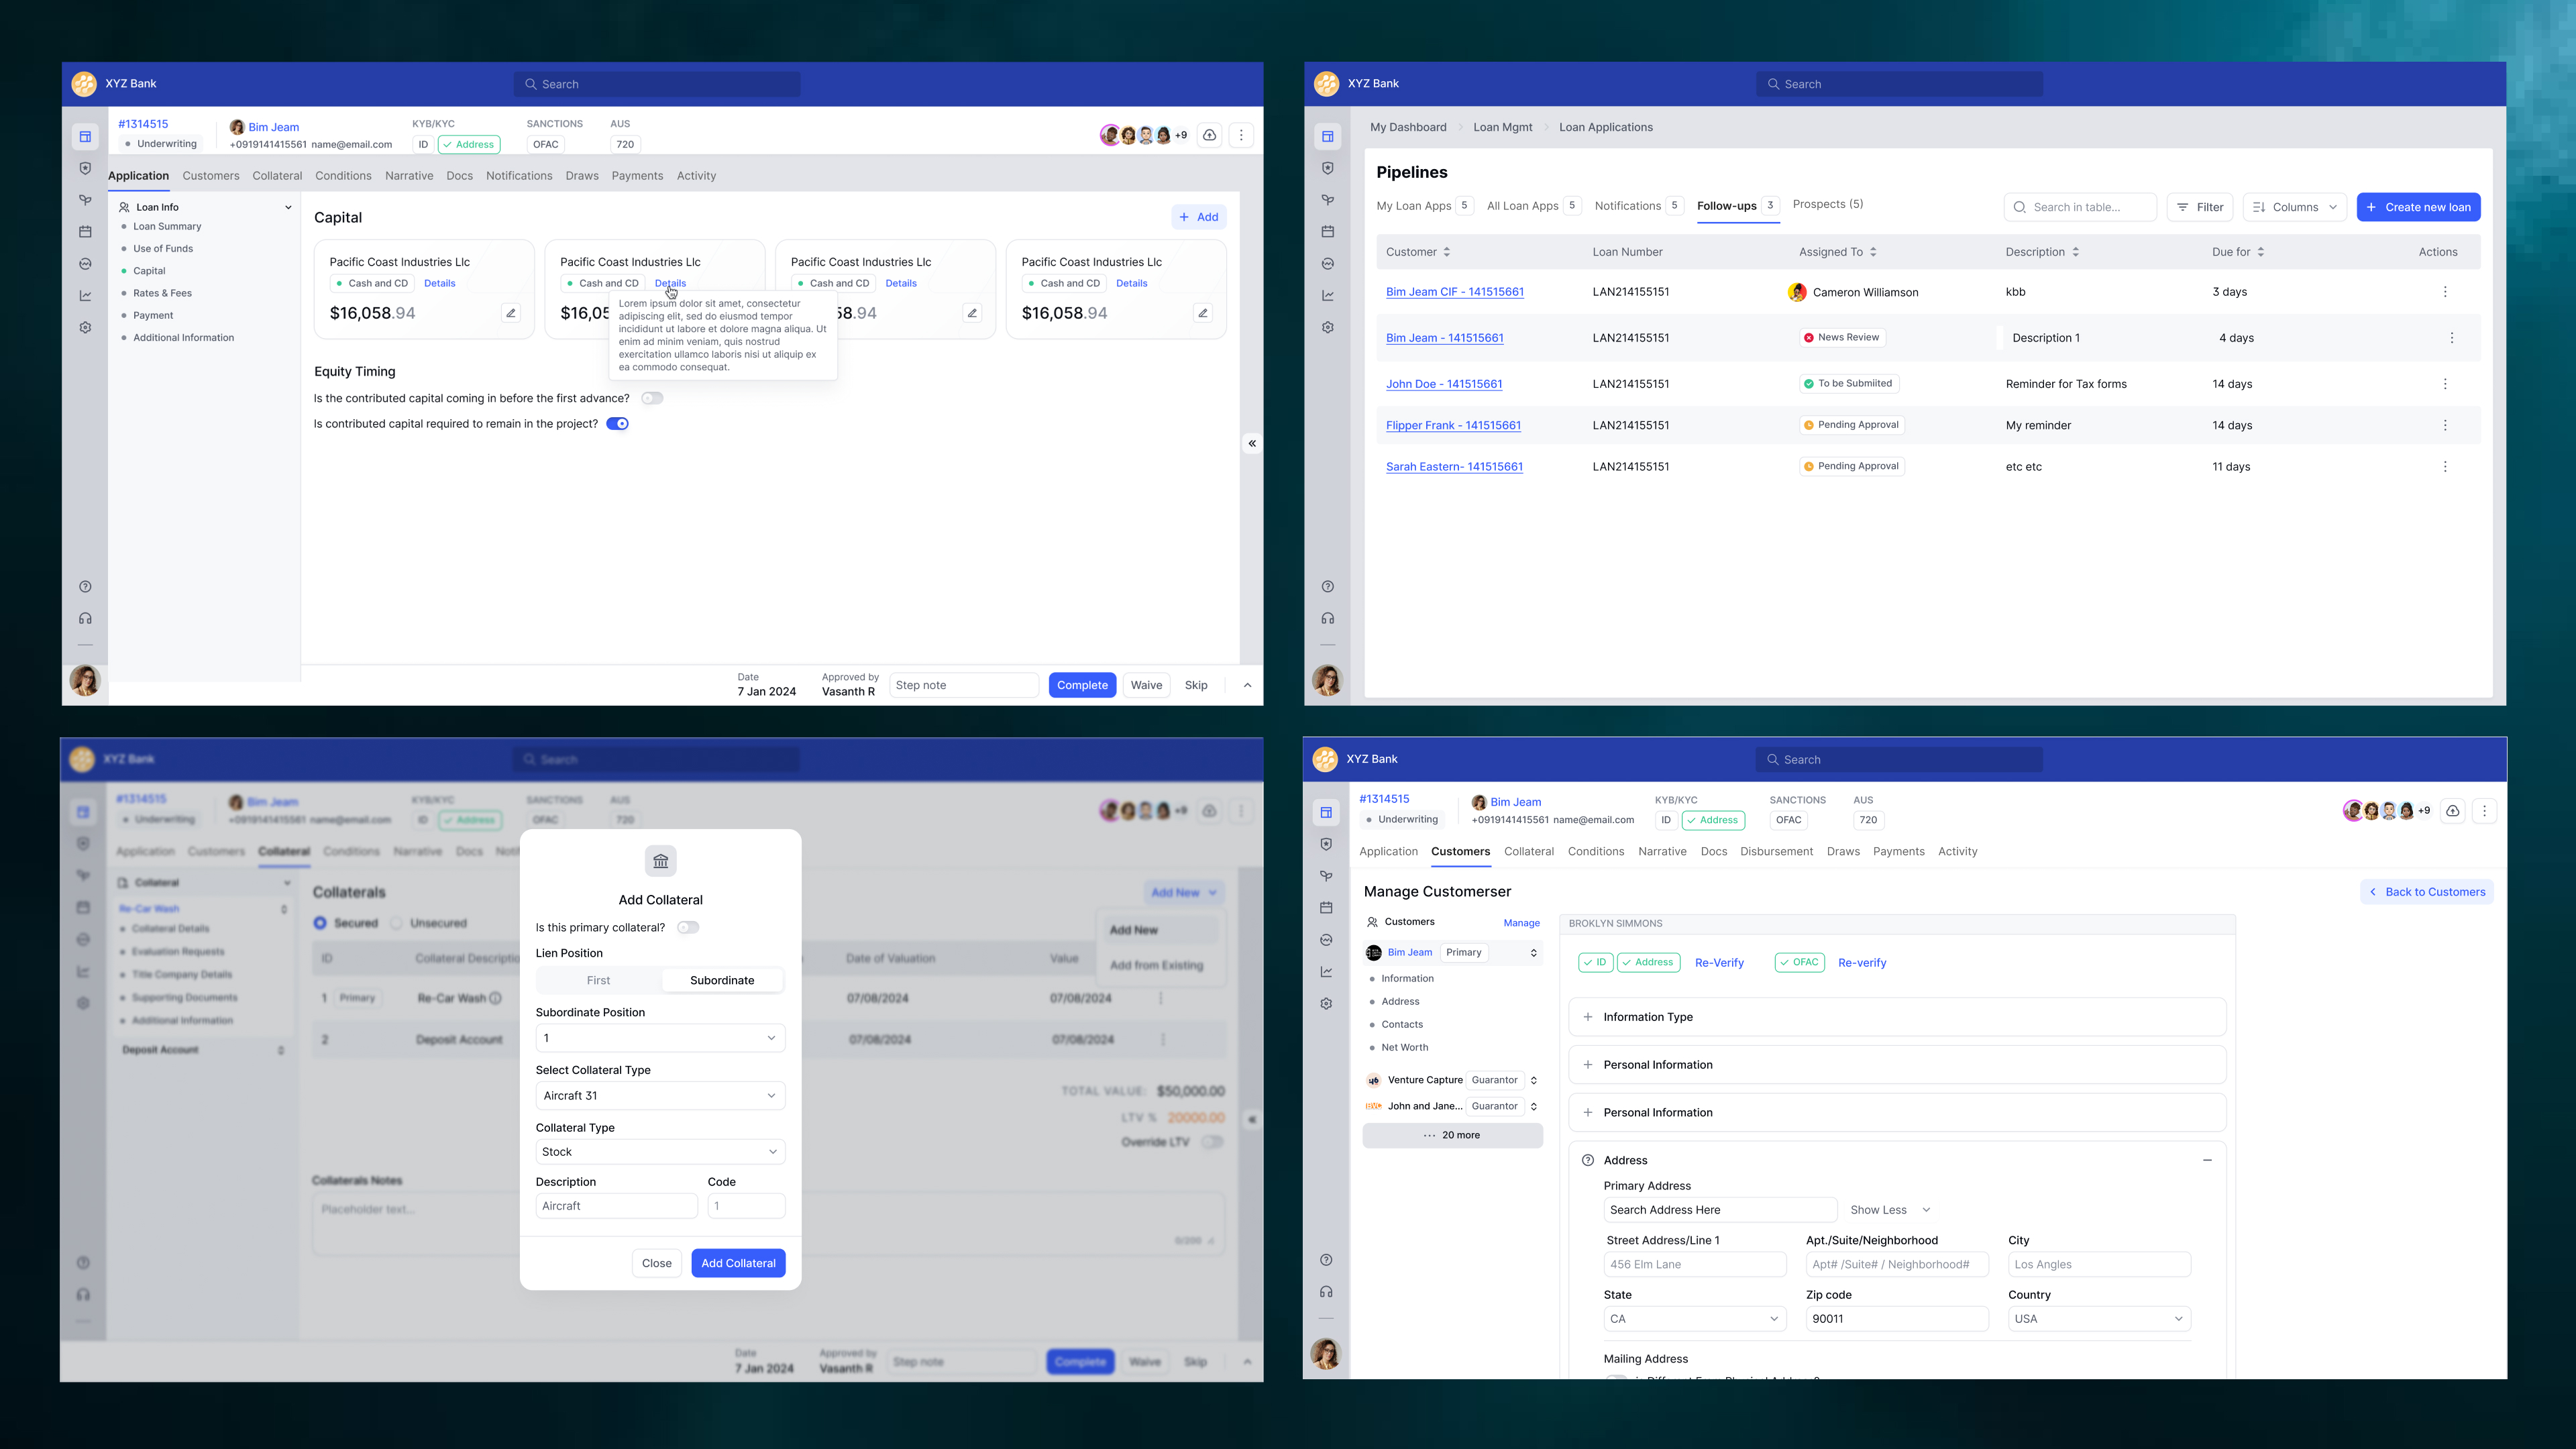Open actions menu for John Doe row

(x=2445, y=384)
